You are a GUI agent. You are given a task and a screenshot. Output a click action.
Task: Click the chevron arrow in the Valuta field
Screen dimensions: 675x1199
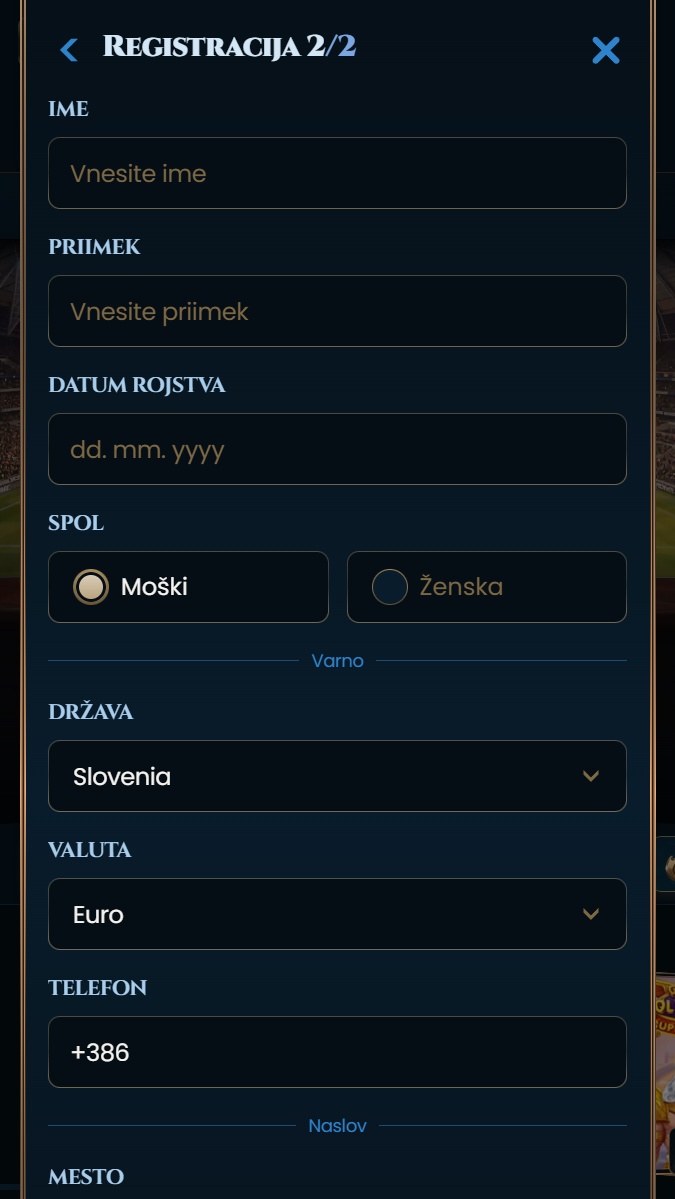click(x=591, y=914)
